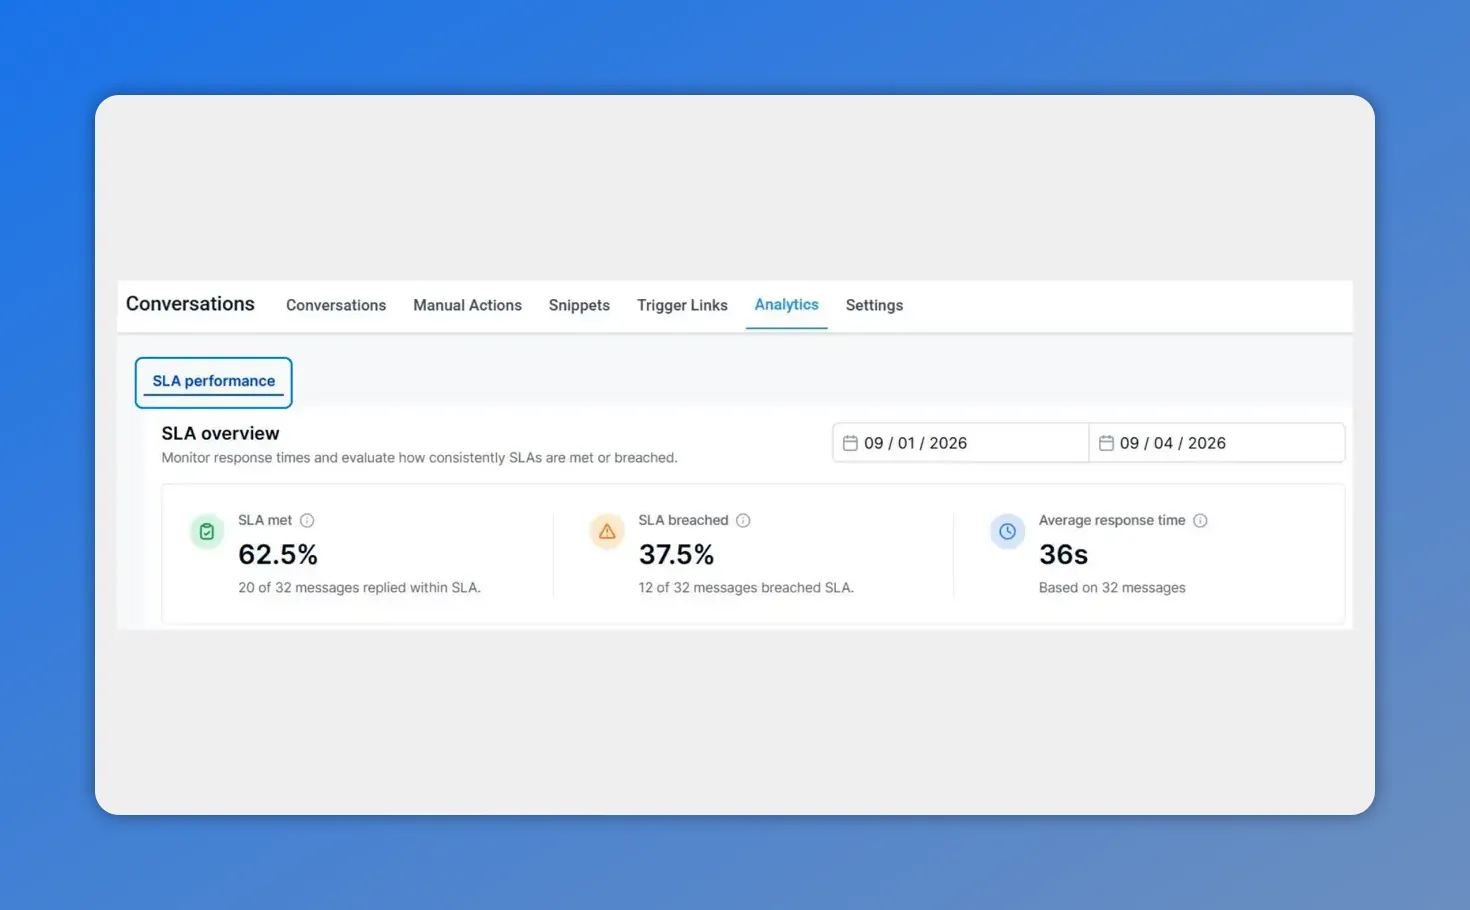The image size is (1470, 910).
Task: Click the info icon next to SLA met
Action: [x=307, y=520]
